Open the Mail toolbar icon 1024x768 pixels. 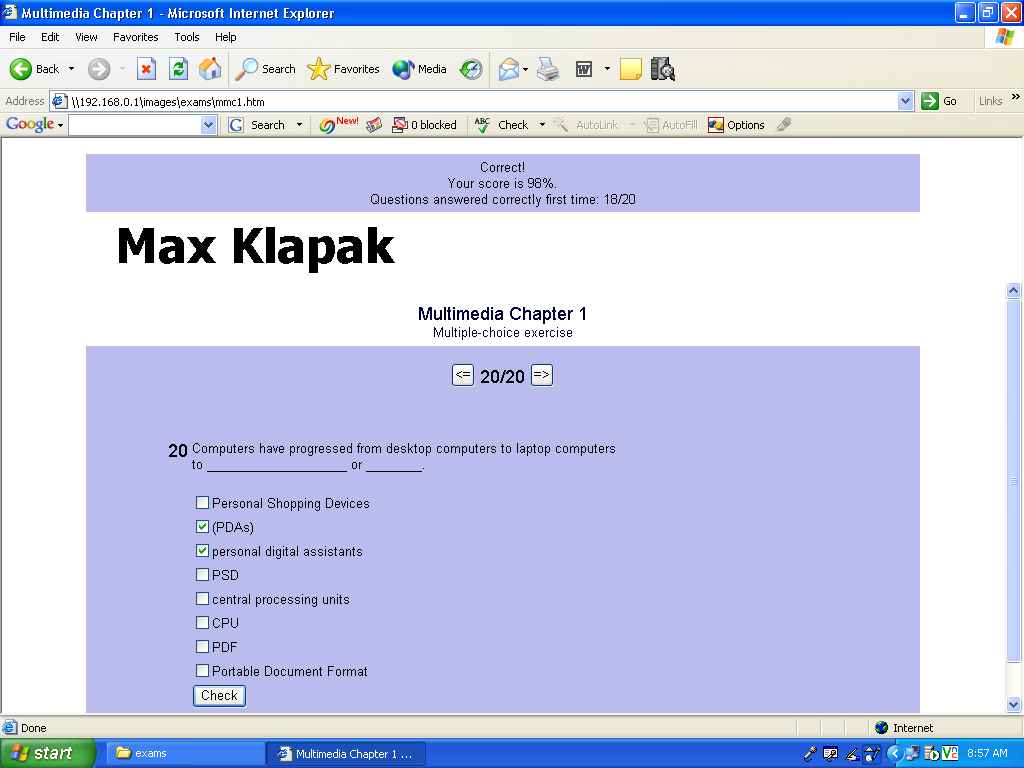point(509,69)
